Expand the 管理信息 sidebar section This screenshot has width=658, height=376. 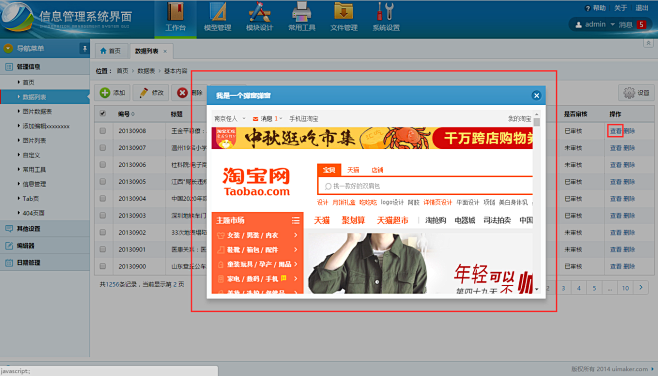pyautogui.click(x=45, y=67)
